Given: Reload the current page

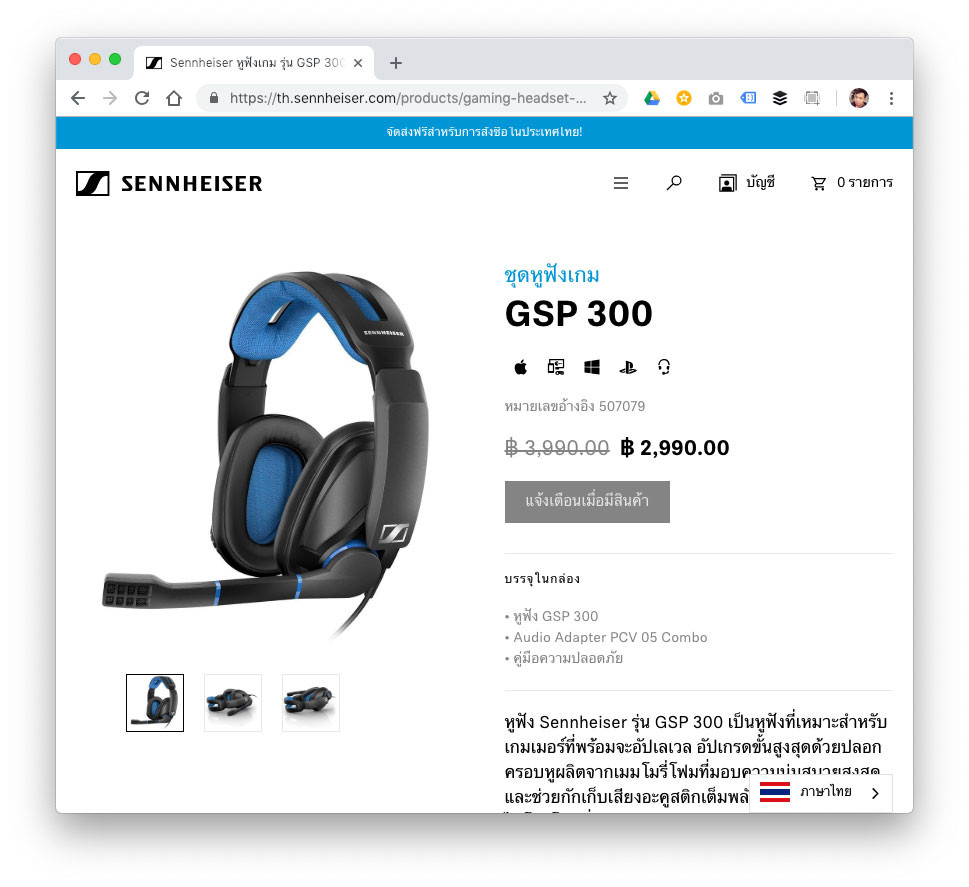Looking at the screenshot, I should coord(142,98).
